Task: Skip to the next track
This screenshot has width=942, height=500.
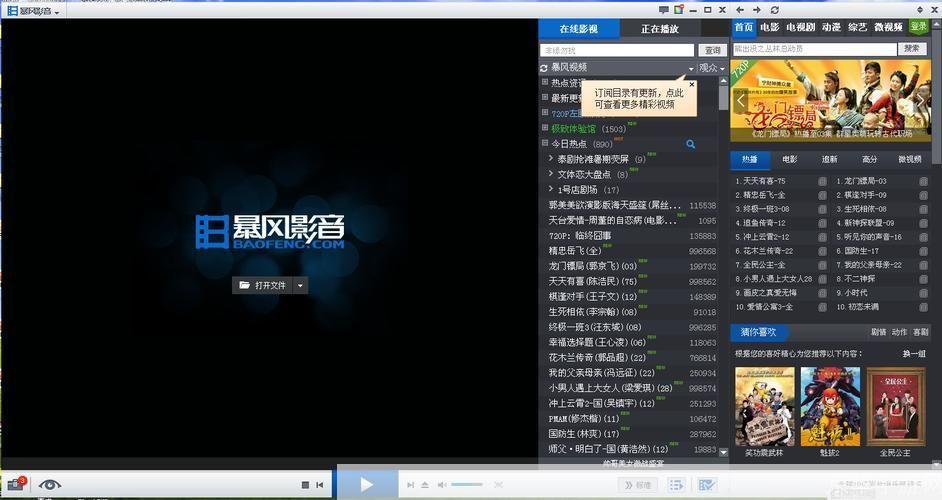Action: pos(410,485)
